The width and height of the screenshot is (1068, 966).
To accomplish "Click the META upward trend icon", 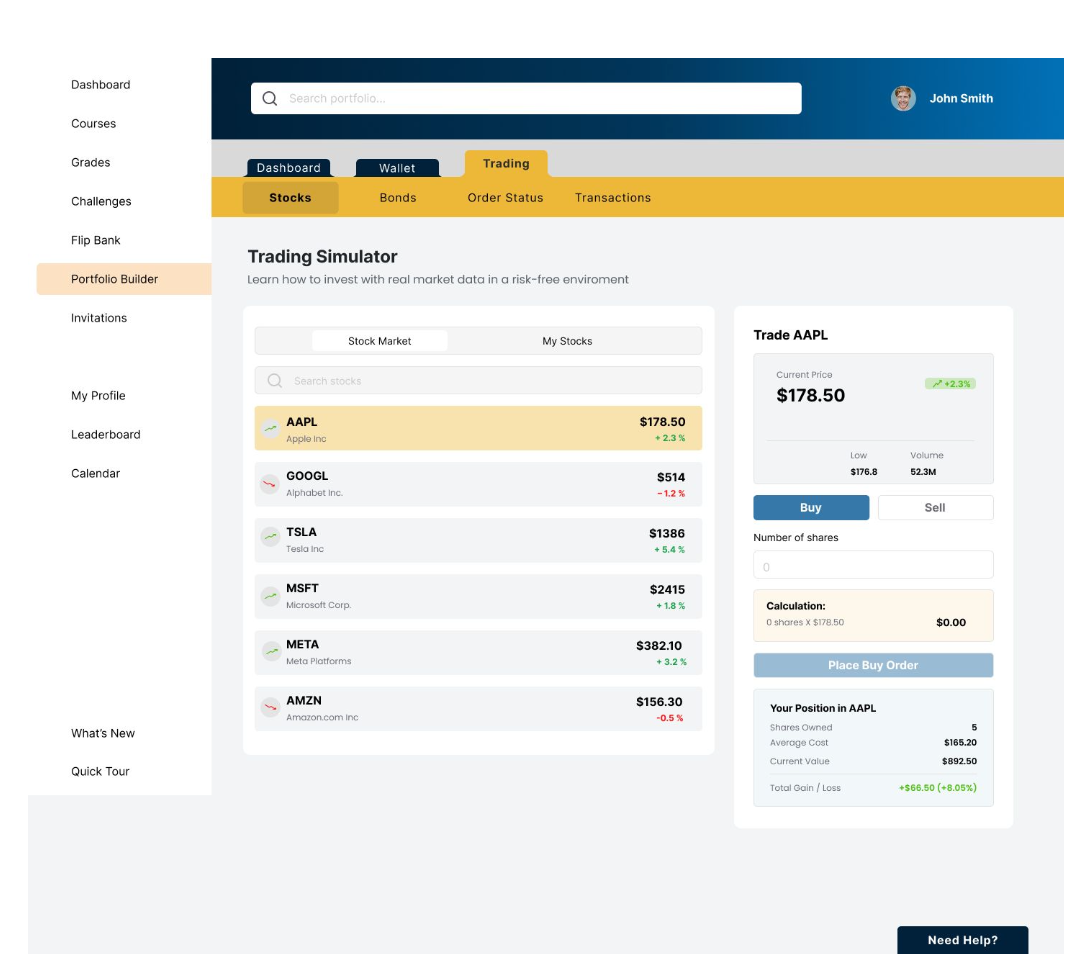I will [272, 651].
